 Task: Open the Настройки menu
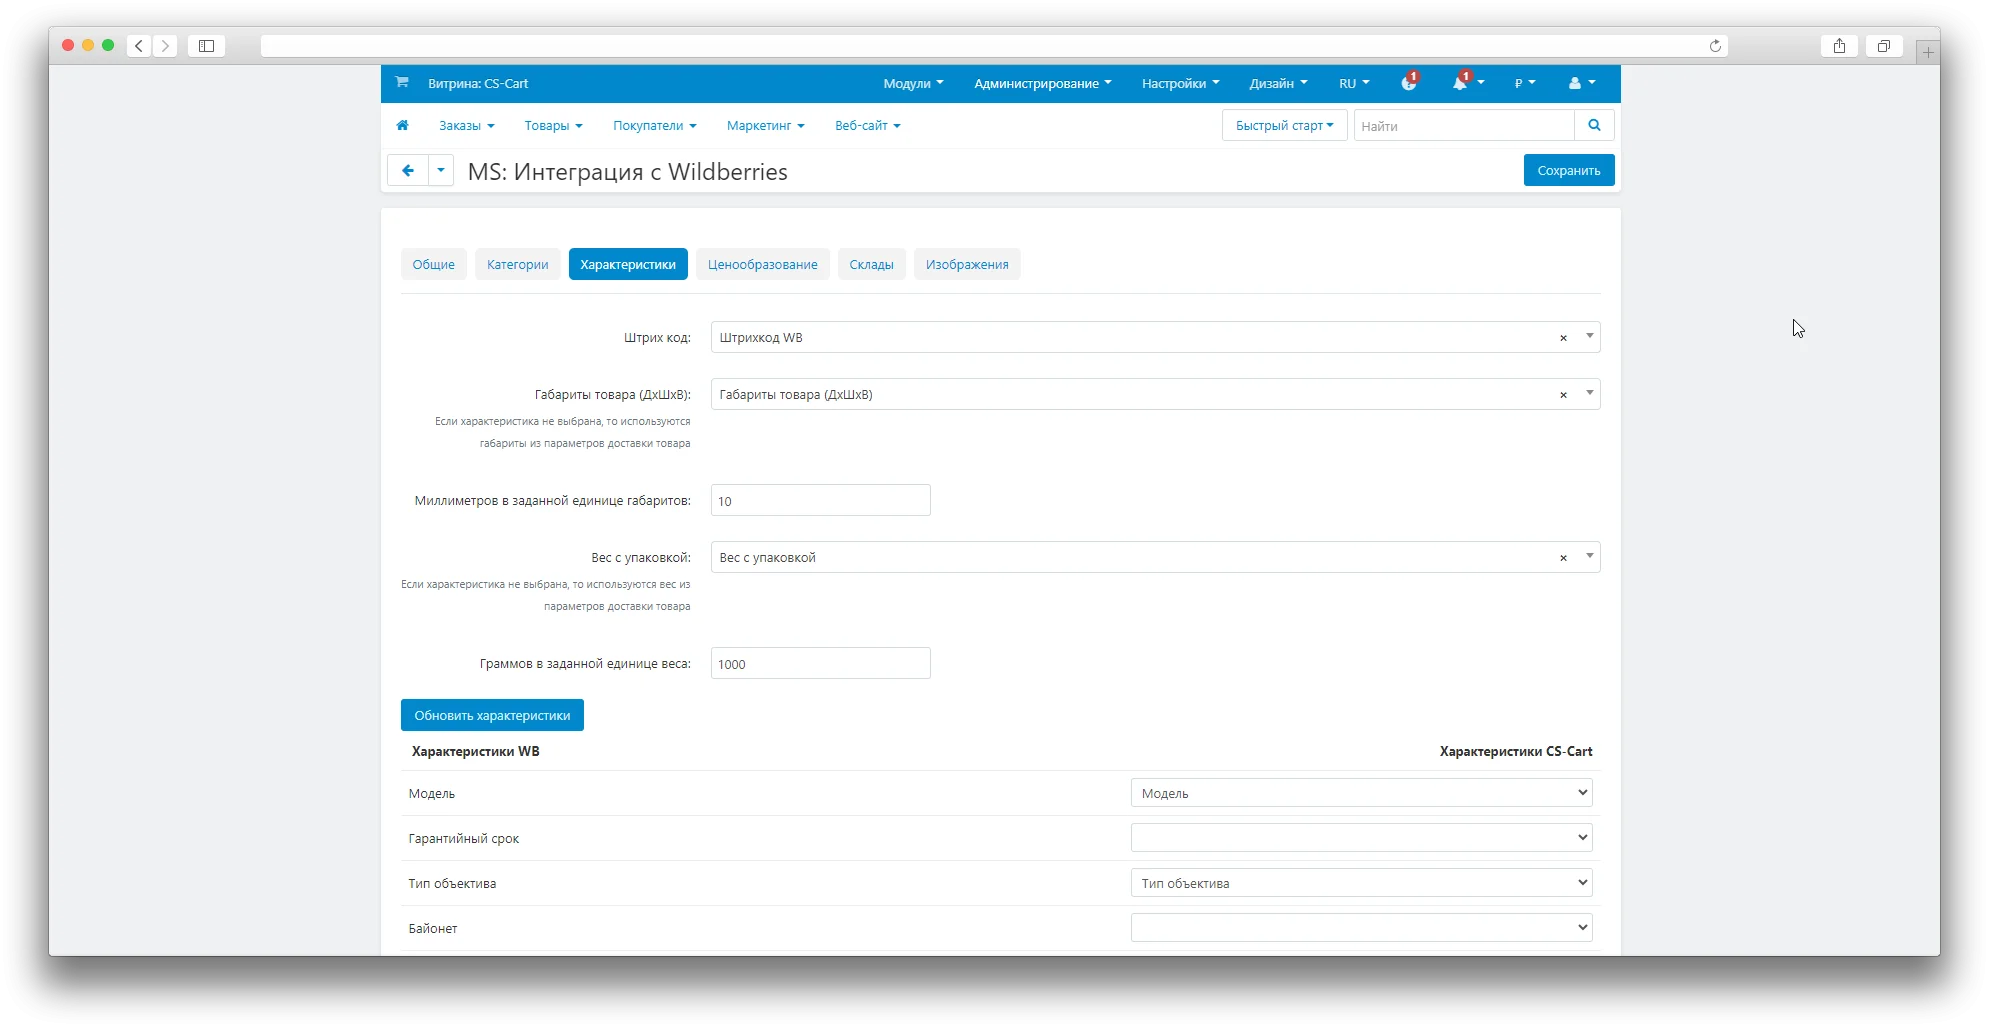tap(1181, 83)
